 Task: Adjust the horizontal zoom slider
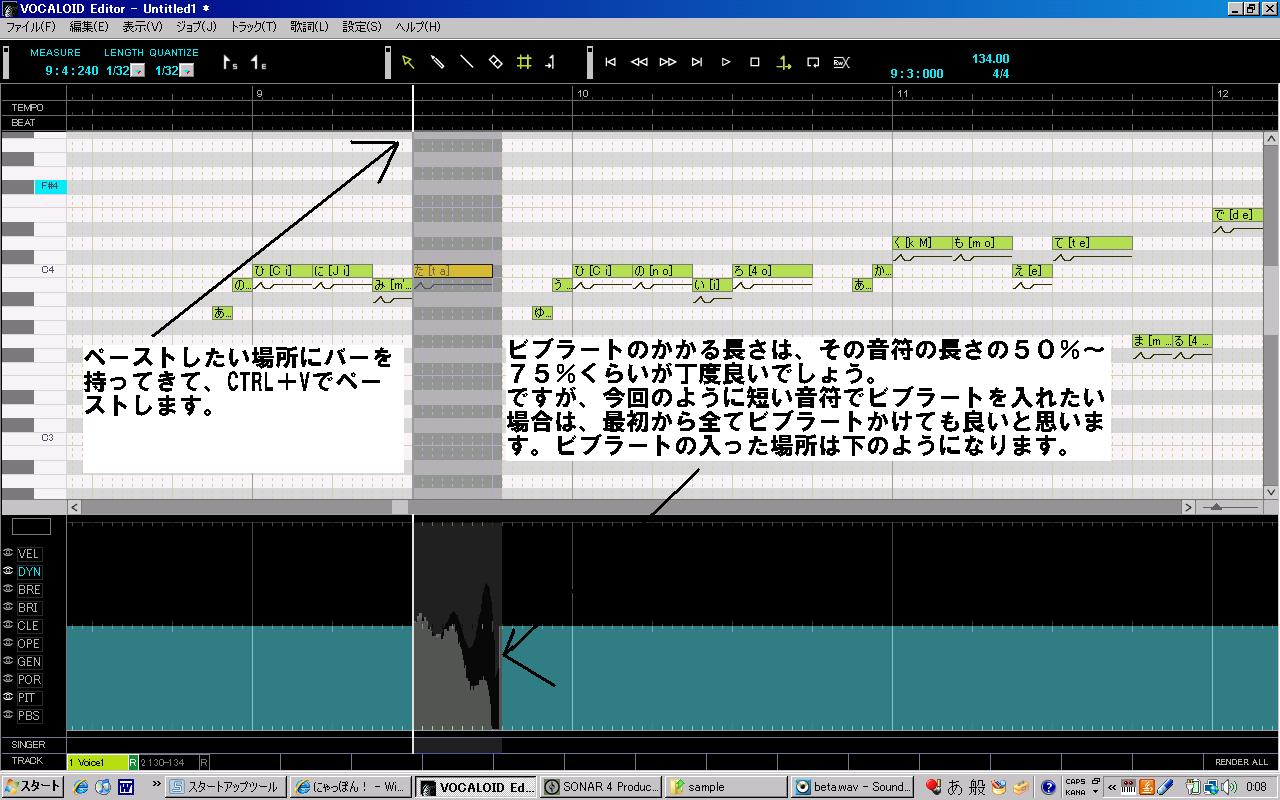point(1231,507)
